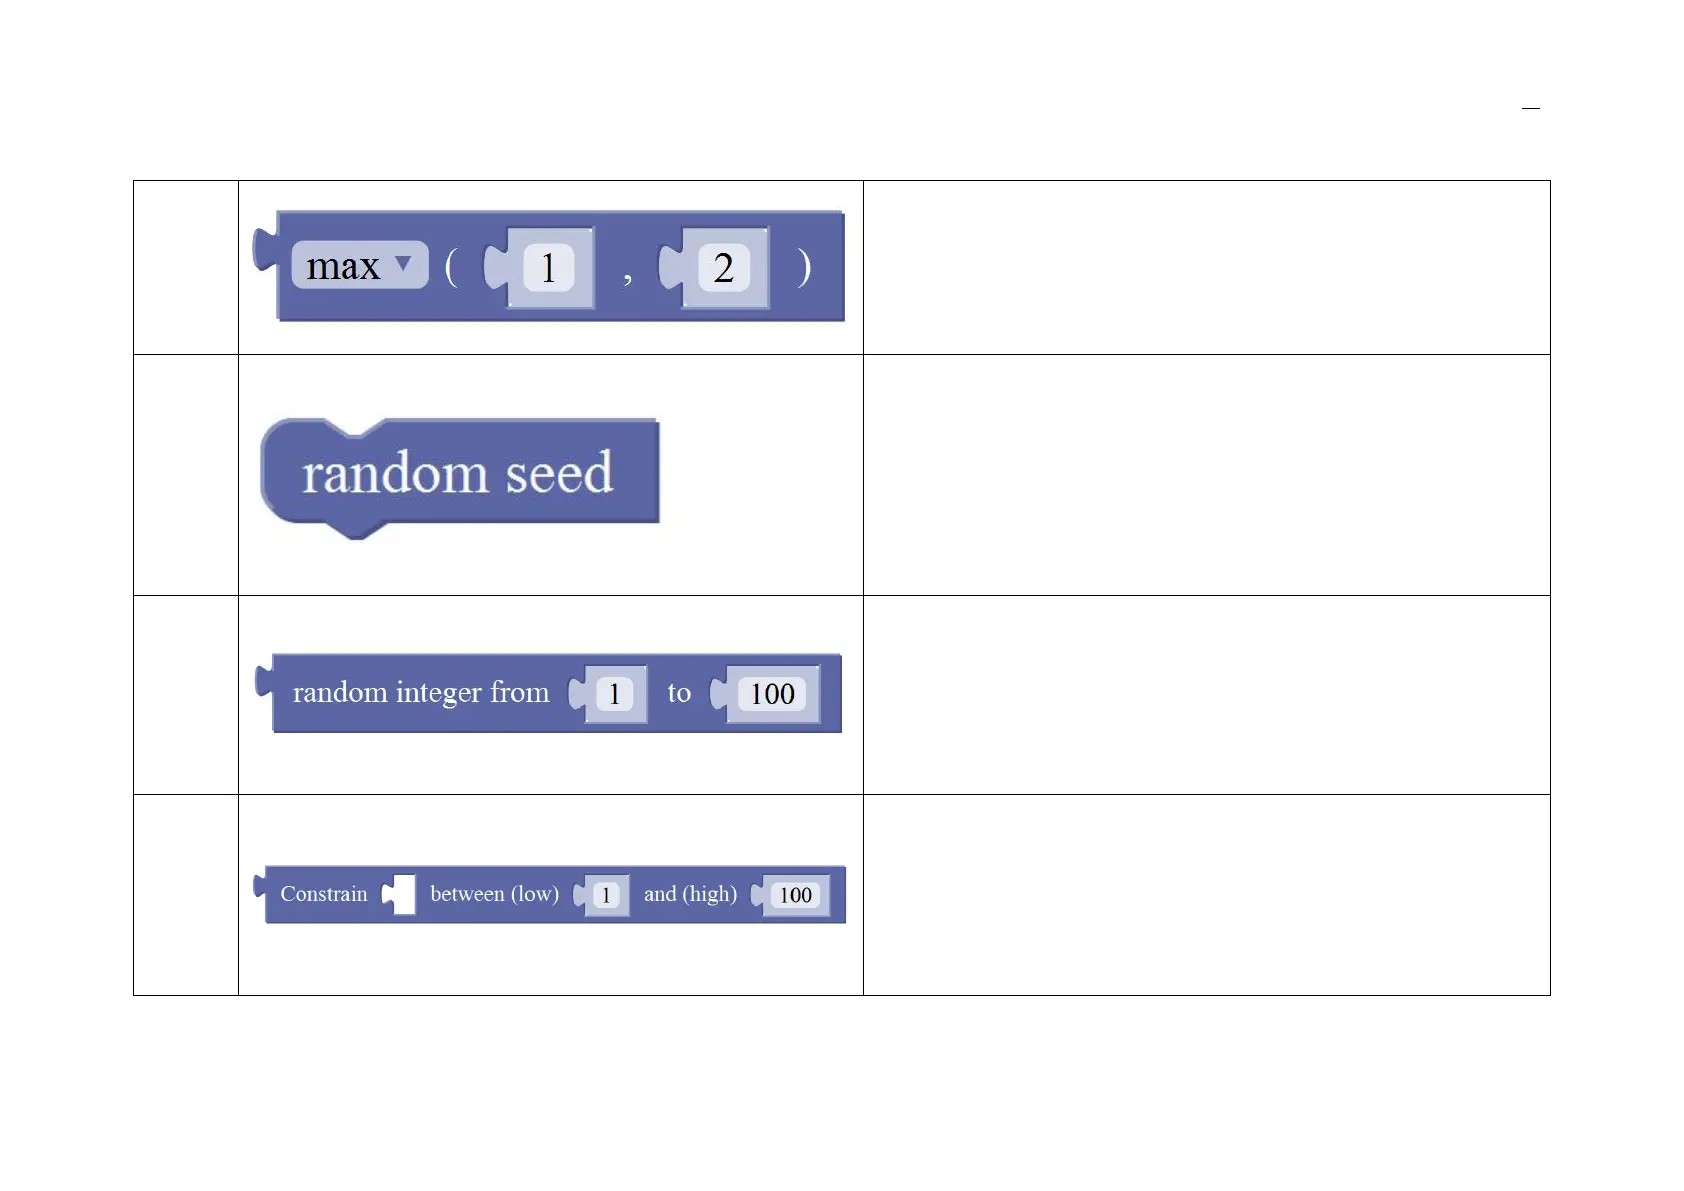Click the opening parenthesis of the max block

coord(451,267)
